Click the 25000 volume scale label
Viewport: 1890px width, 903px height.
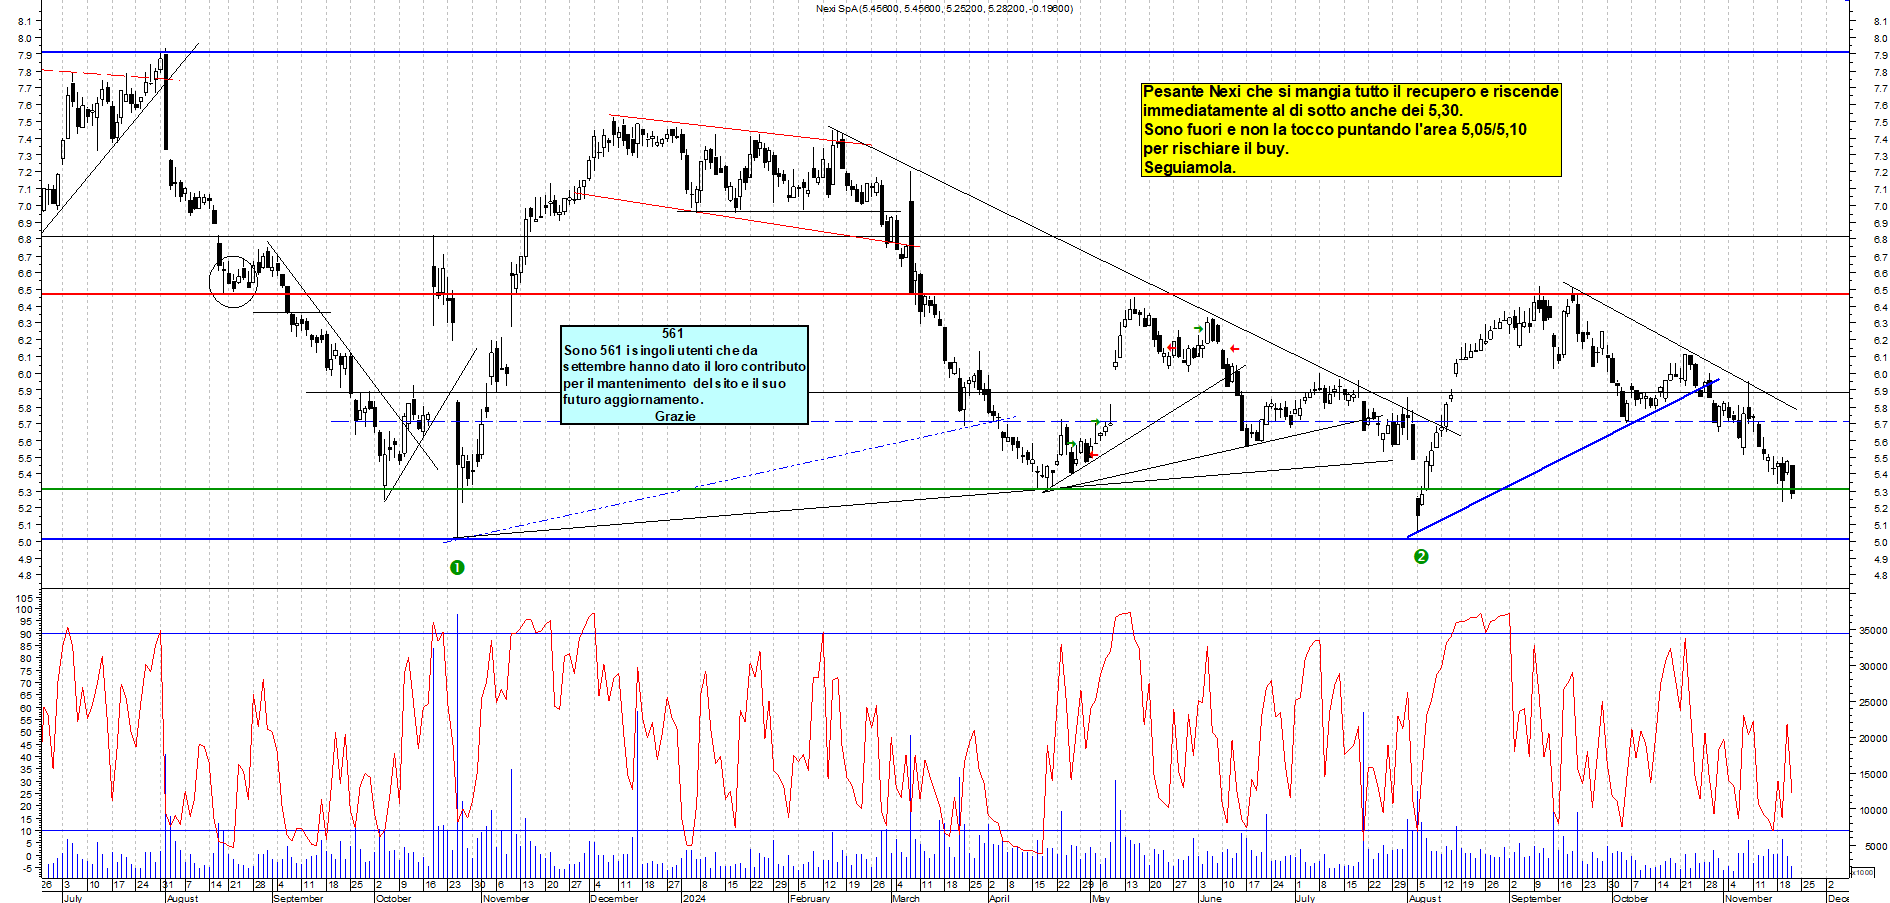[1872, 703]
